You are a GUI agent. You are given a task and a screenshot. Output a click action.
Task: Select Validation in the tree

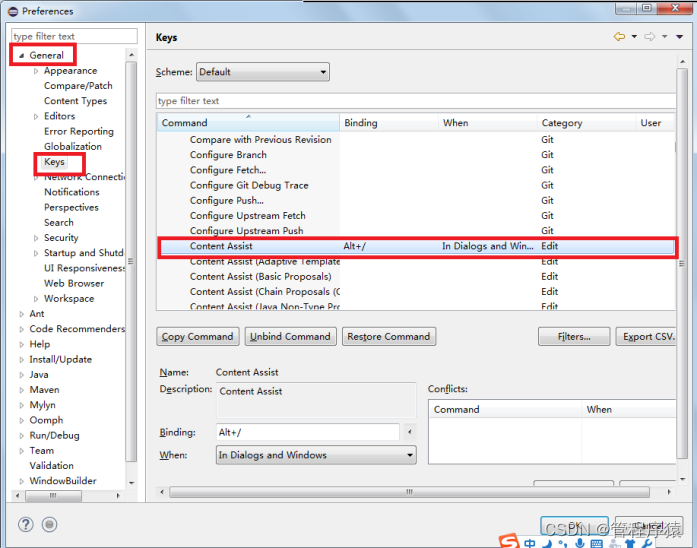coord(52,466)
